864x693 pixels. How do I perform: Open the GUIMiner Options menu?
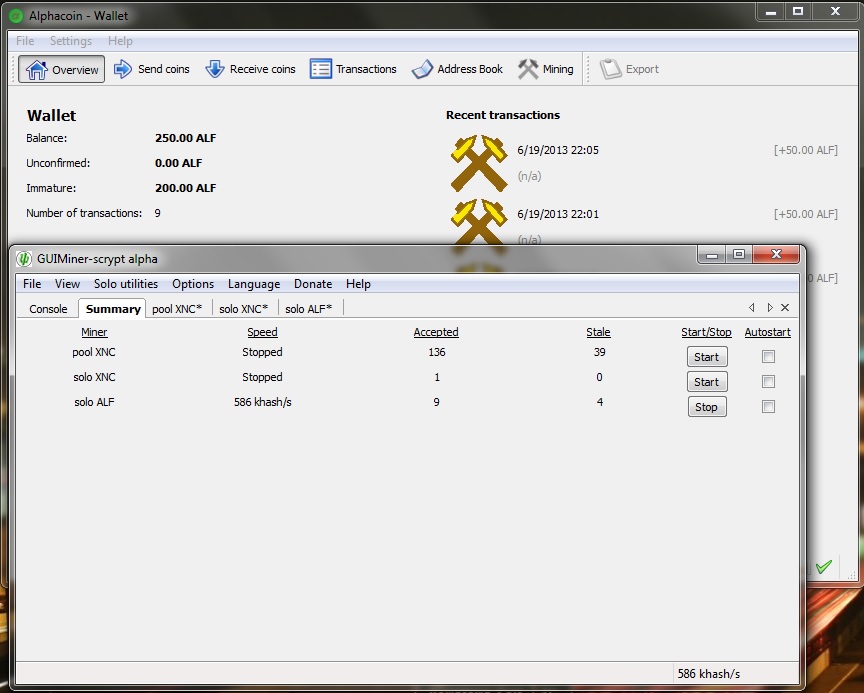(193, 284)
